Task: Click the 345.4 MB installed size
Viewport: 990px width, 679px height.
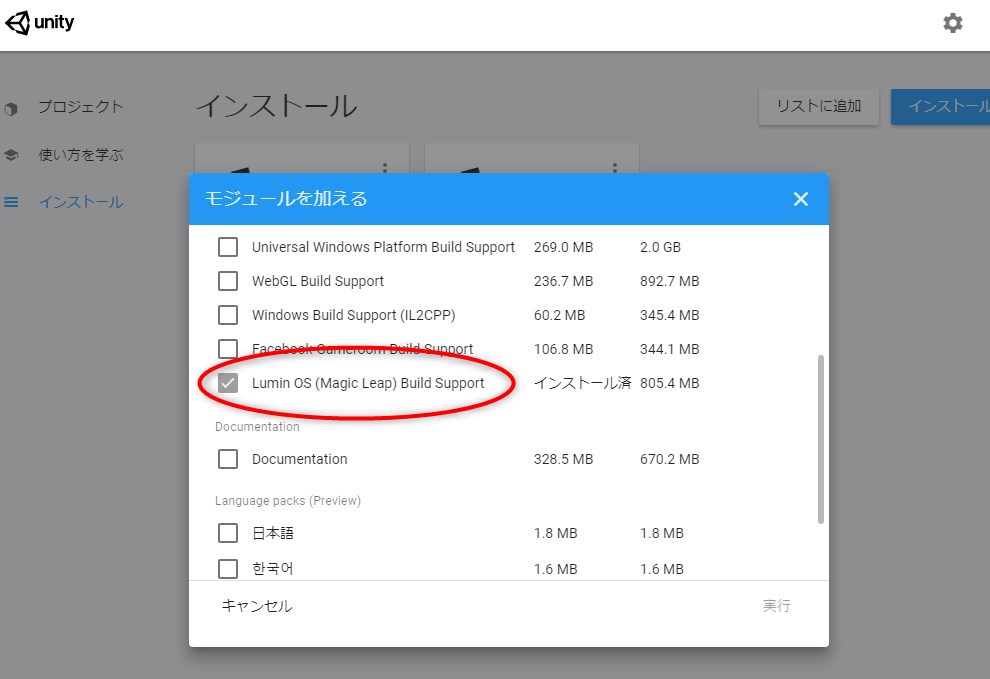Action: coord(669,315)
